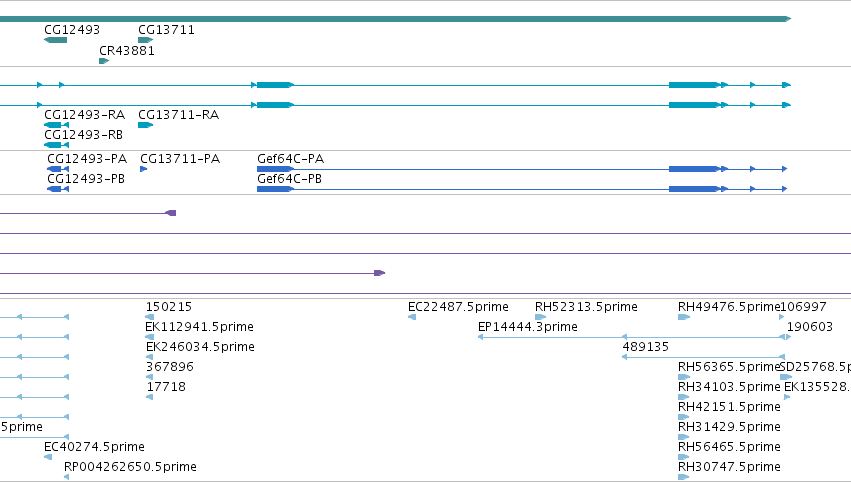The width and height of the screenshot is (851, 482).
Task: Click the Gef64C-PB CDS label
Action: point(289,179)
